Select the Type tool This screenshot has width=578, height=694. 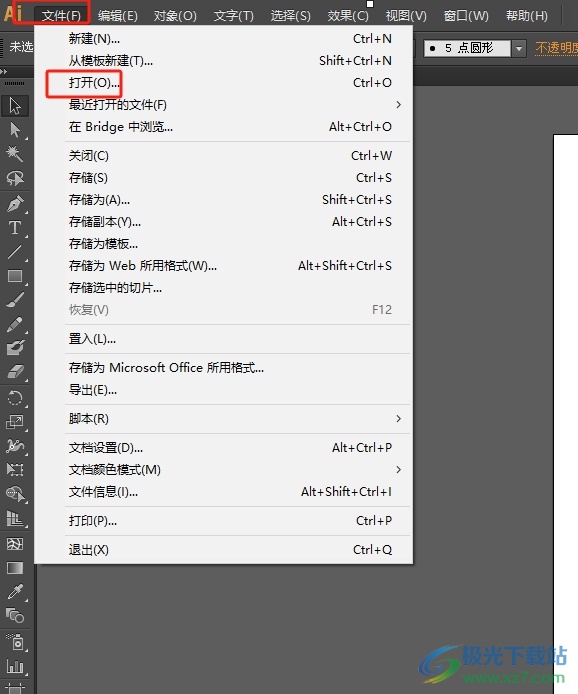[15, 227]
